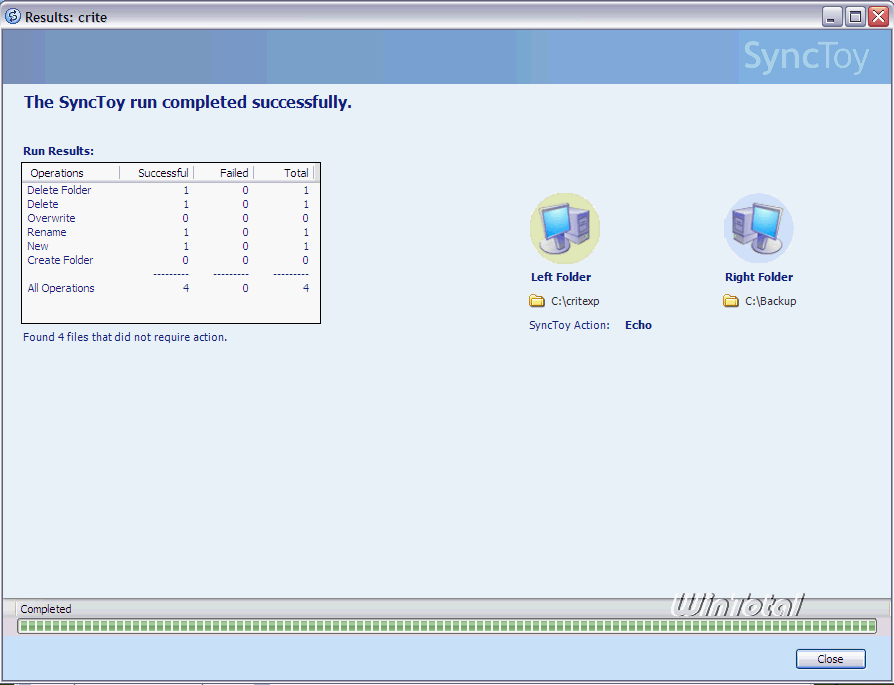This screenshot has width=894, height=685.
Task: Click the SyncToy title bar icon
Action: coord(12,16)
